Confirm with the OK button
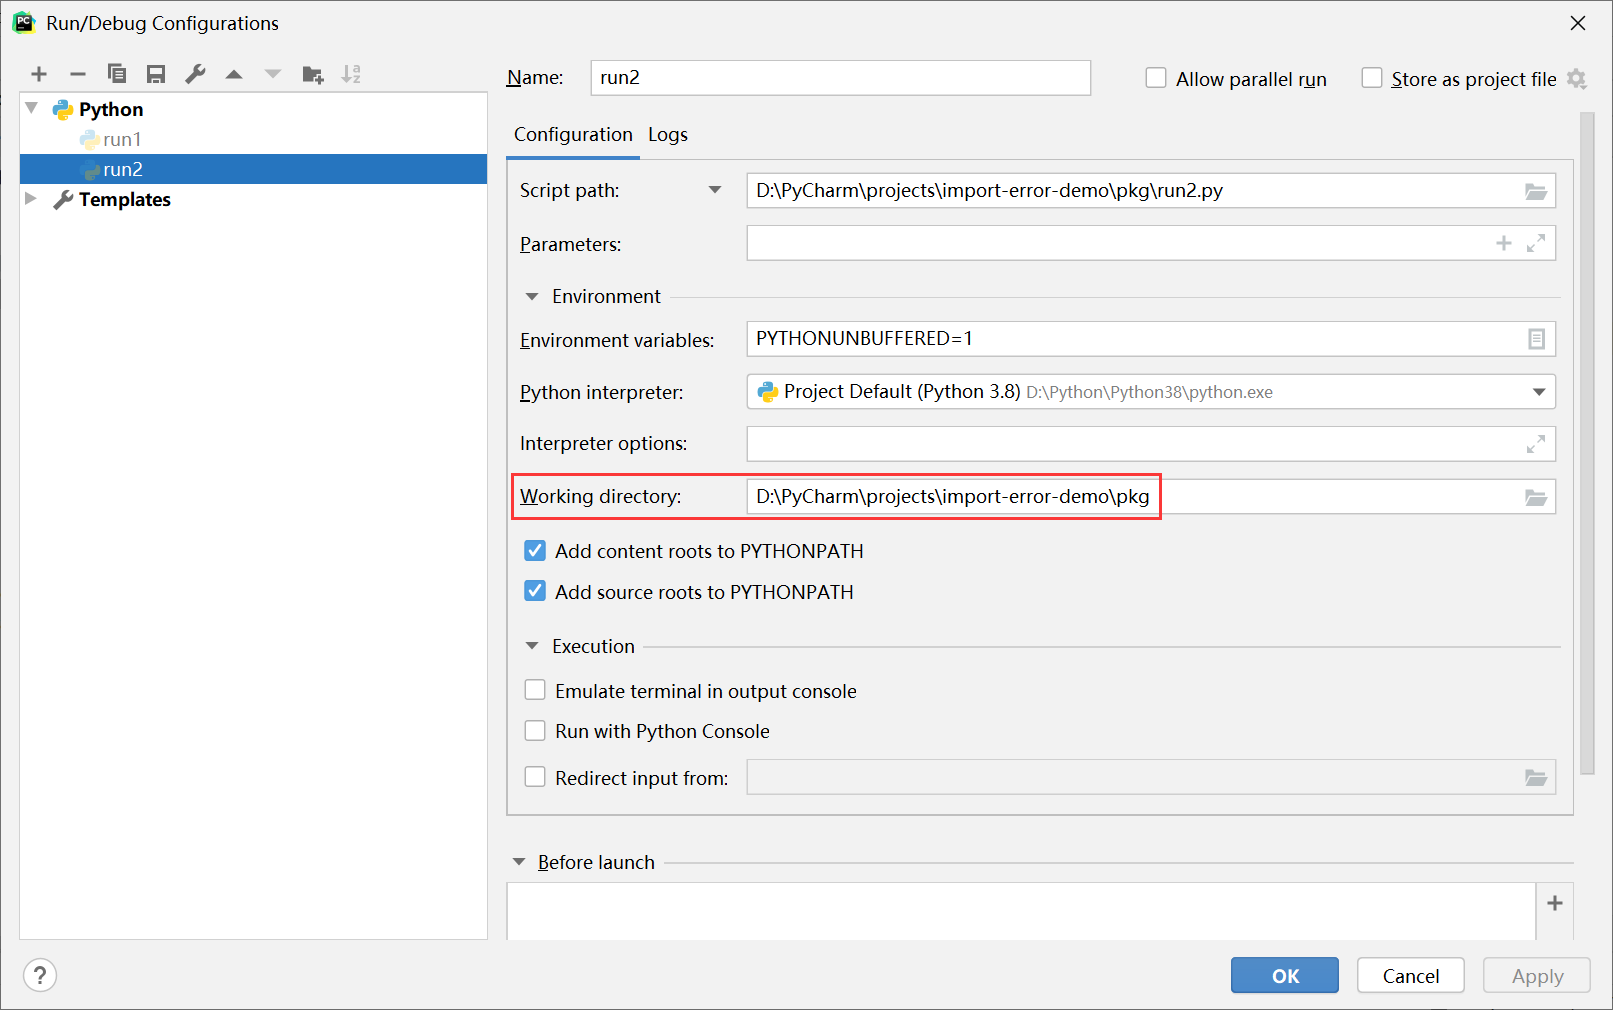 [1285, 975]
